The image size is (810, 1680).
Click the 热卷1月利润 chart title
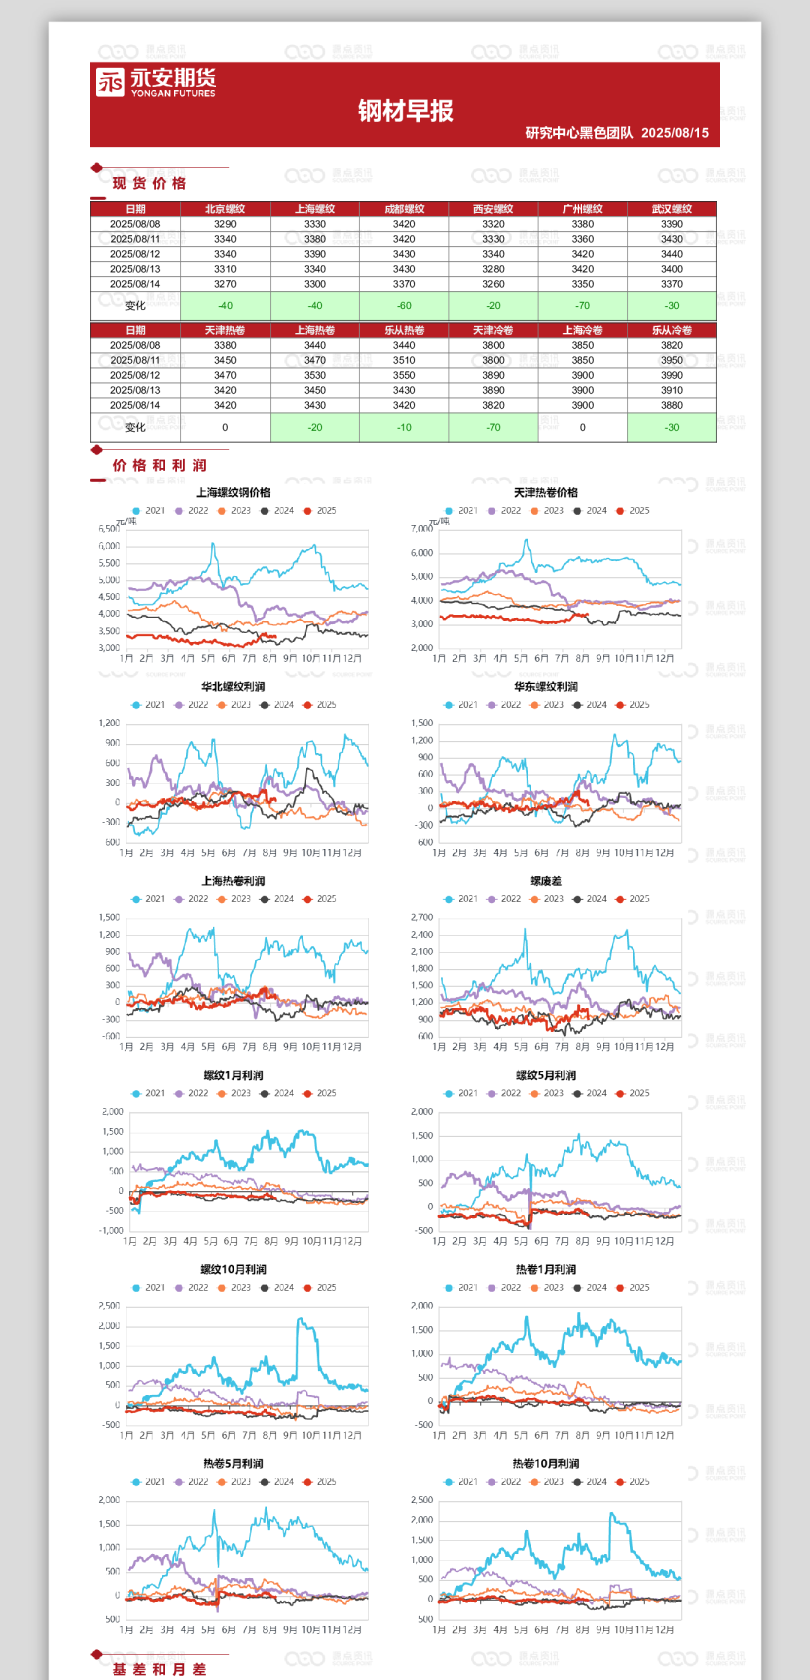coord(546,1269)
